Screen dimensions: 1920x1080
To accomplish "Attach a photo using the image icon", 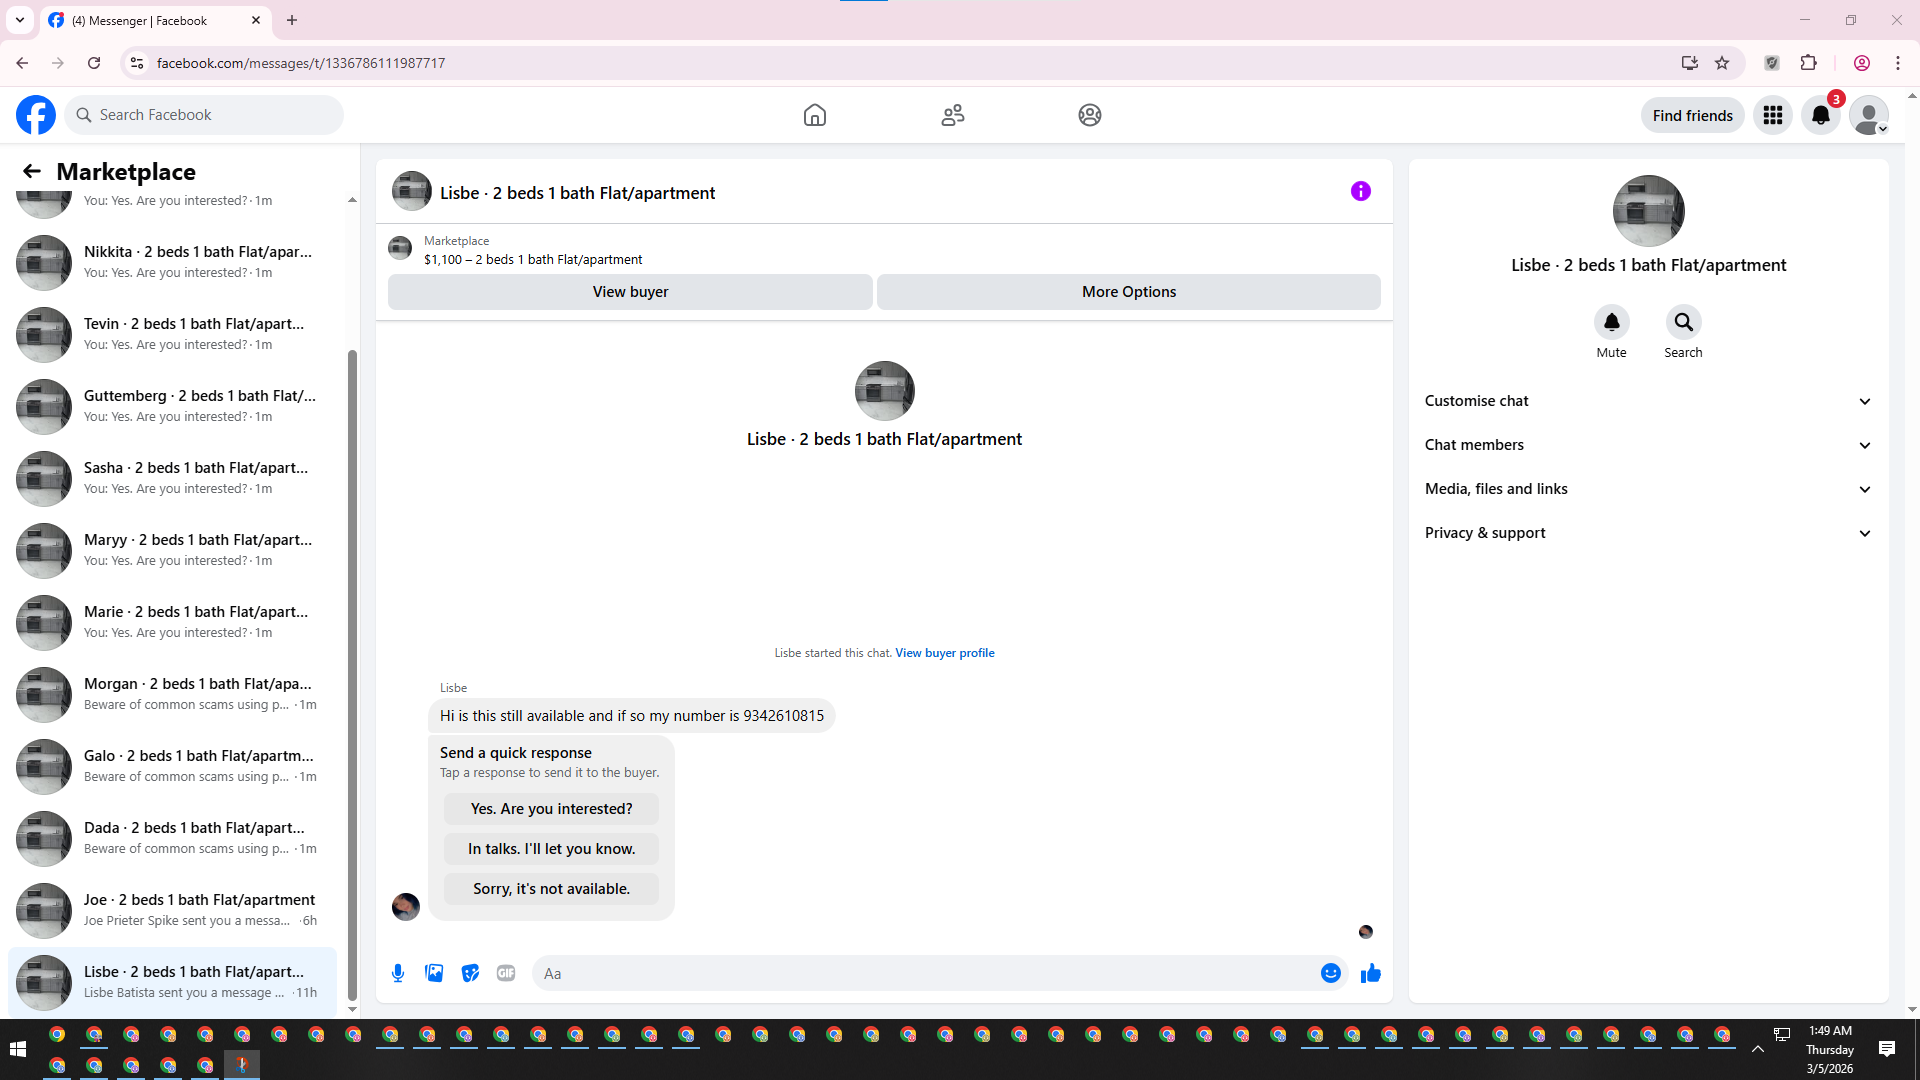I will point(434,973).
